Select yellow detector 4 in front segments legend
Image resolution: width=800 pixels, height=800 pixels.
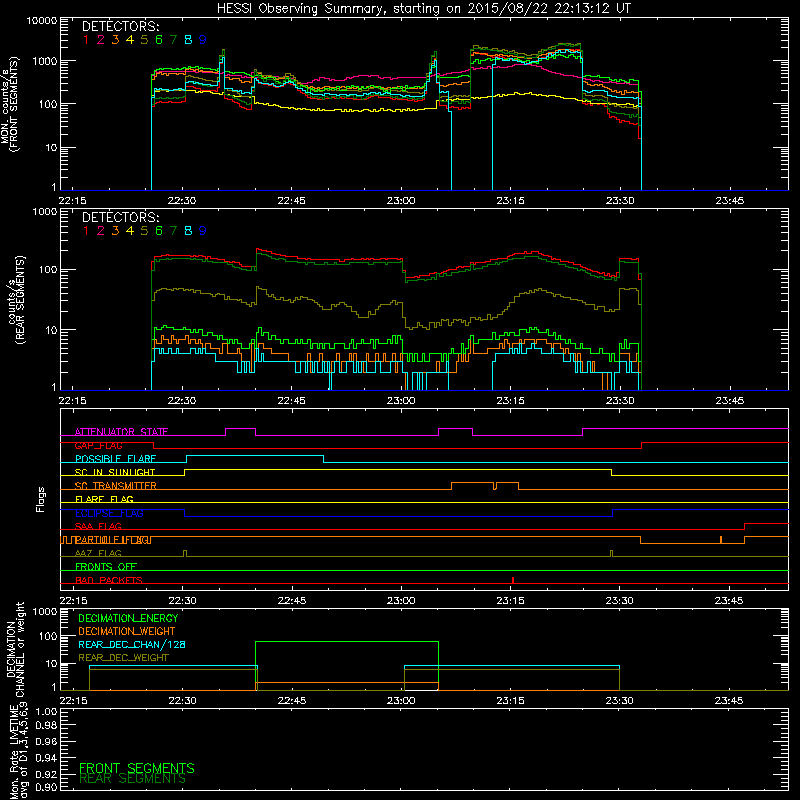tap(130, 40)
